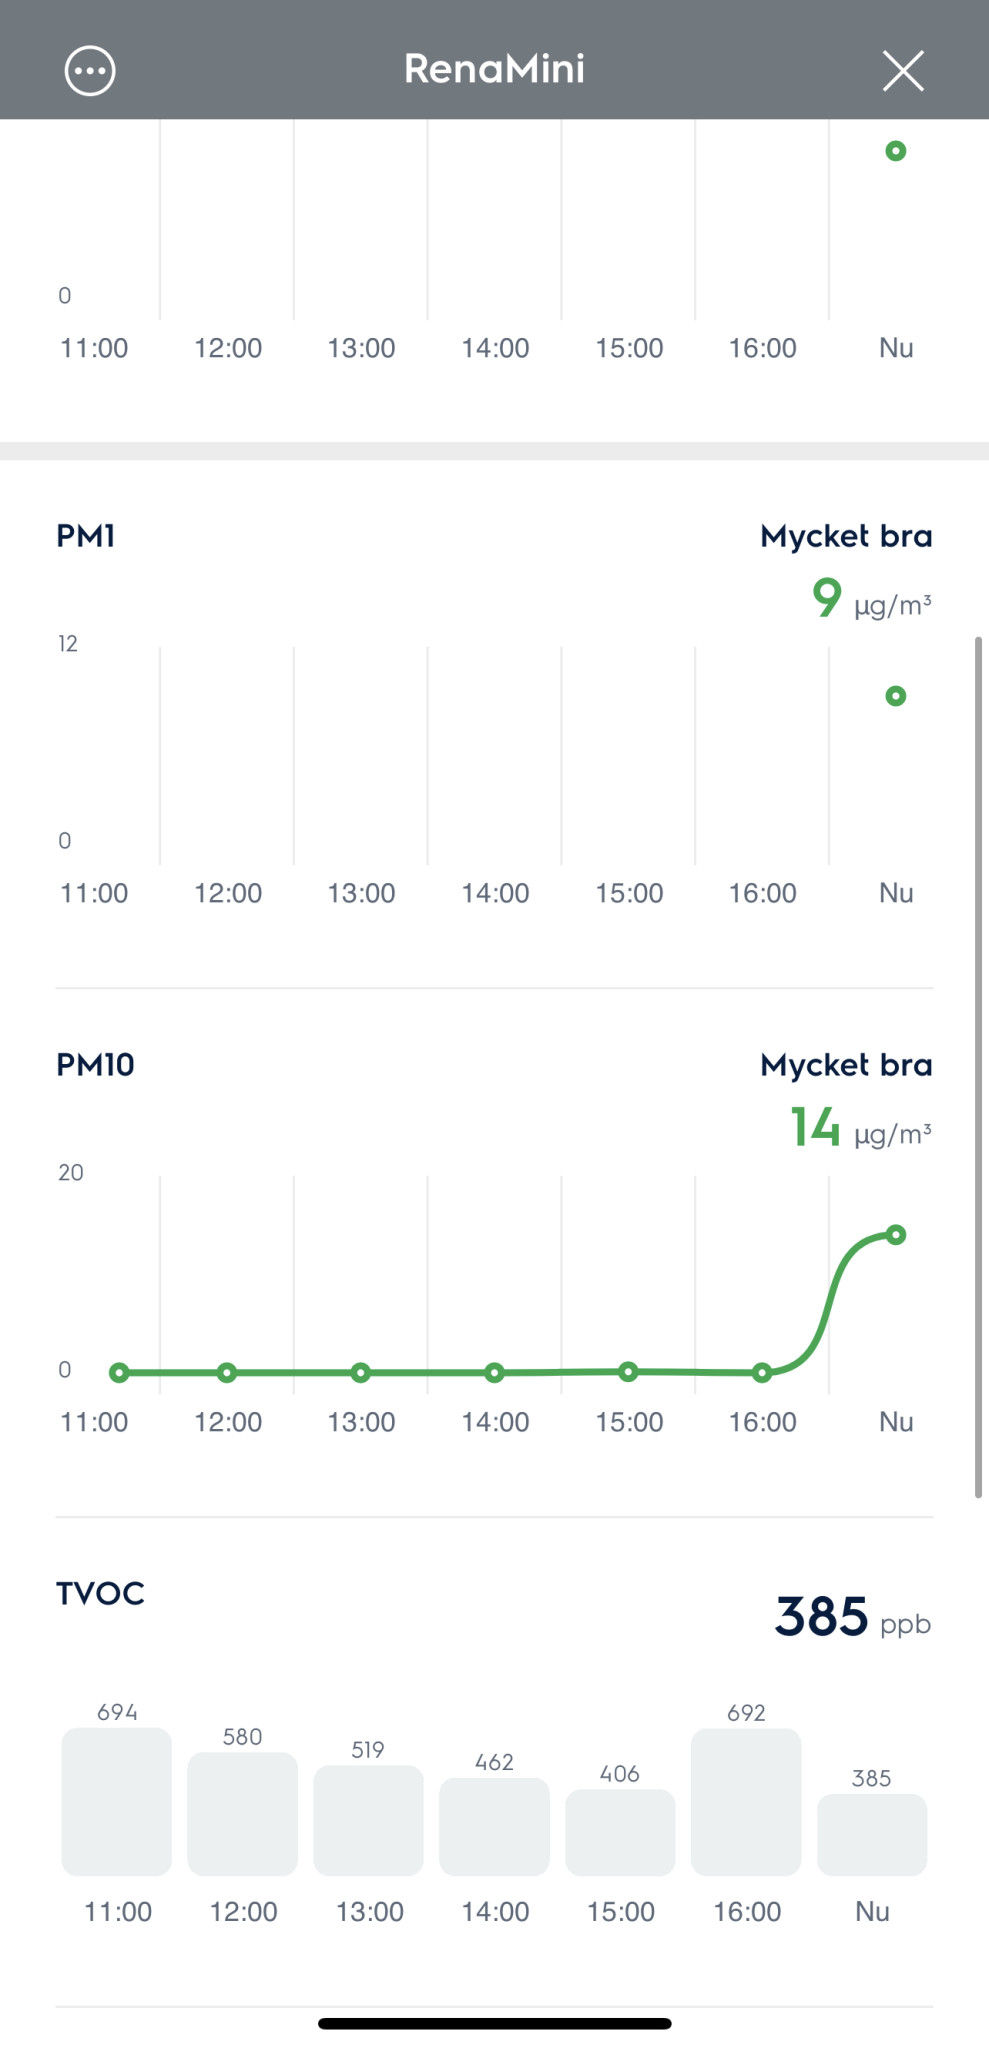Image resolution: width=989 pixels, height=2048 pixels.
Task: Tap the PM10 'Nu' data point at 14
Action: [x=896, y=1235]
